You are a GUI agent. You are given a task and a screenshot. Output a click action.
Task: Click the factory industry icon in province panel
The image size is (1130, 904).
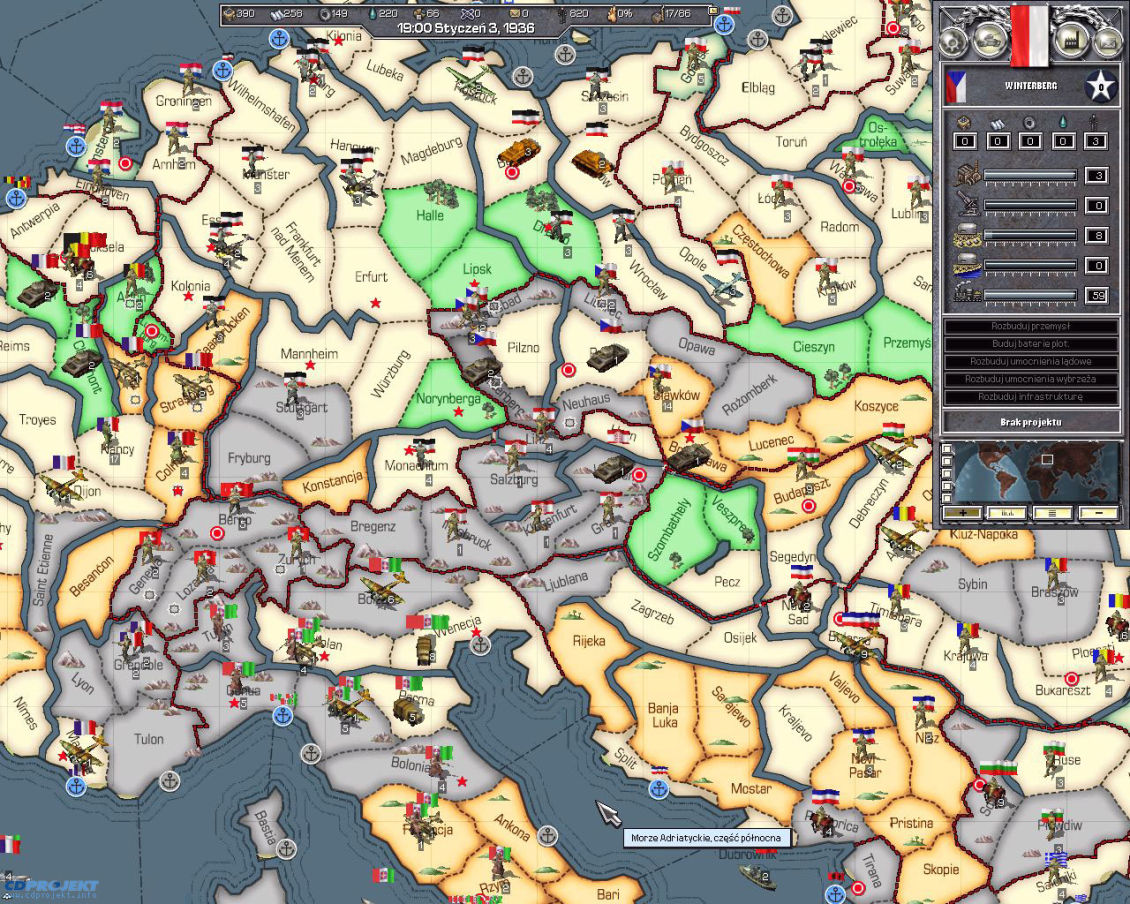pyautogui.click(x=966, y=175)
